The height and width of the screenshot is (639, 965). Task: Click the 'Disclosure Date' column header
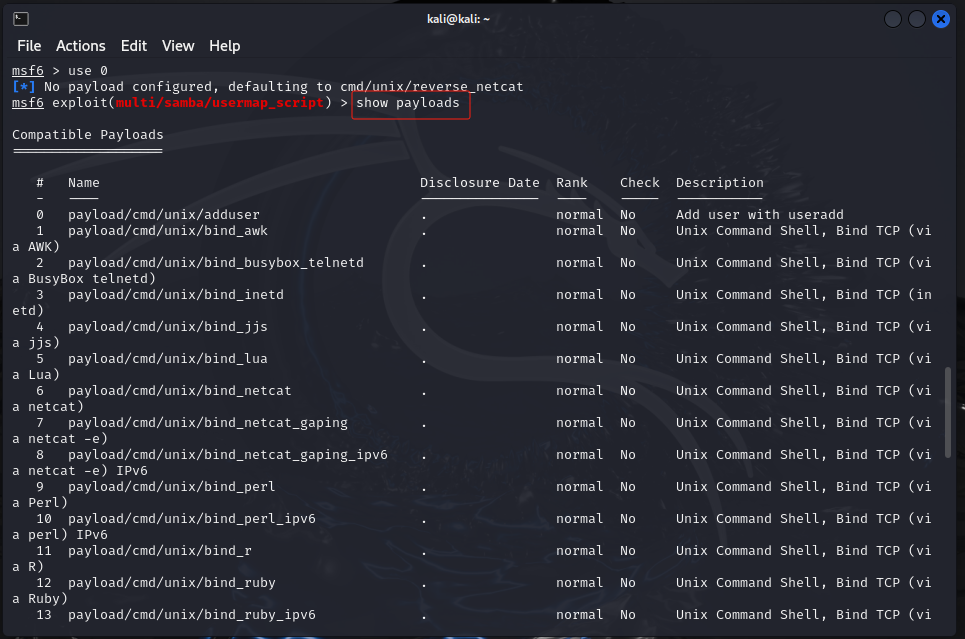point(479,183)
